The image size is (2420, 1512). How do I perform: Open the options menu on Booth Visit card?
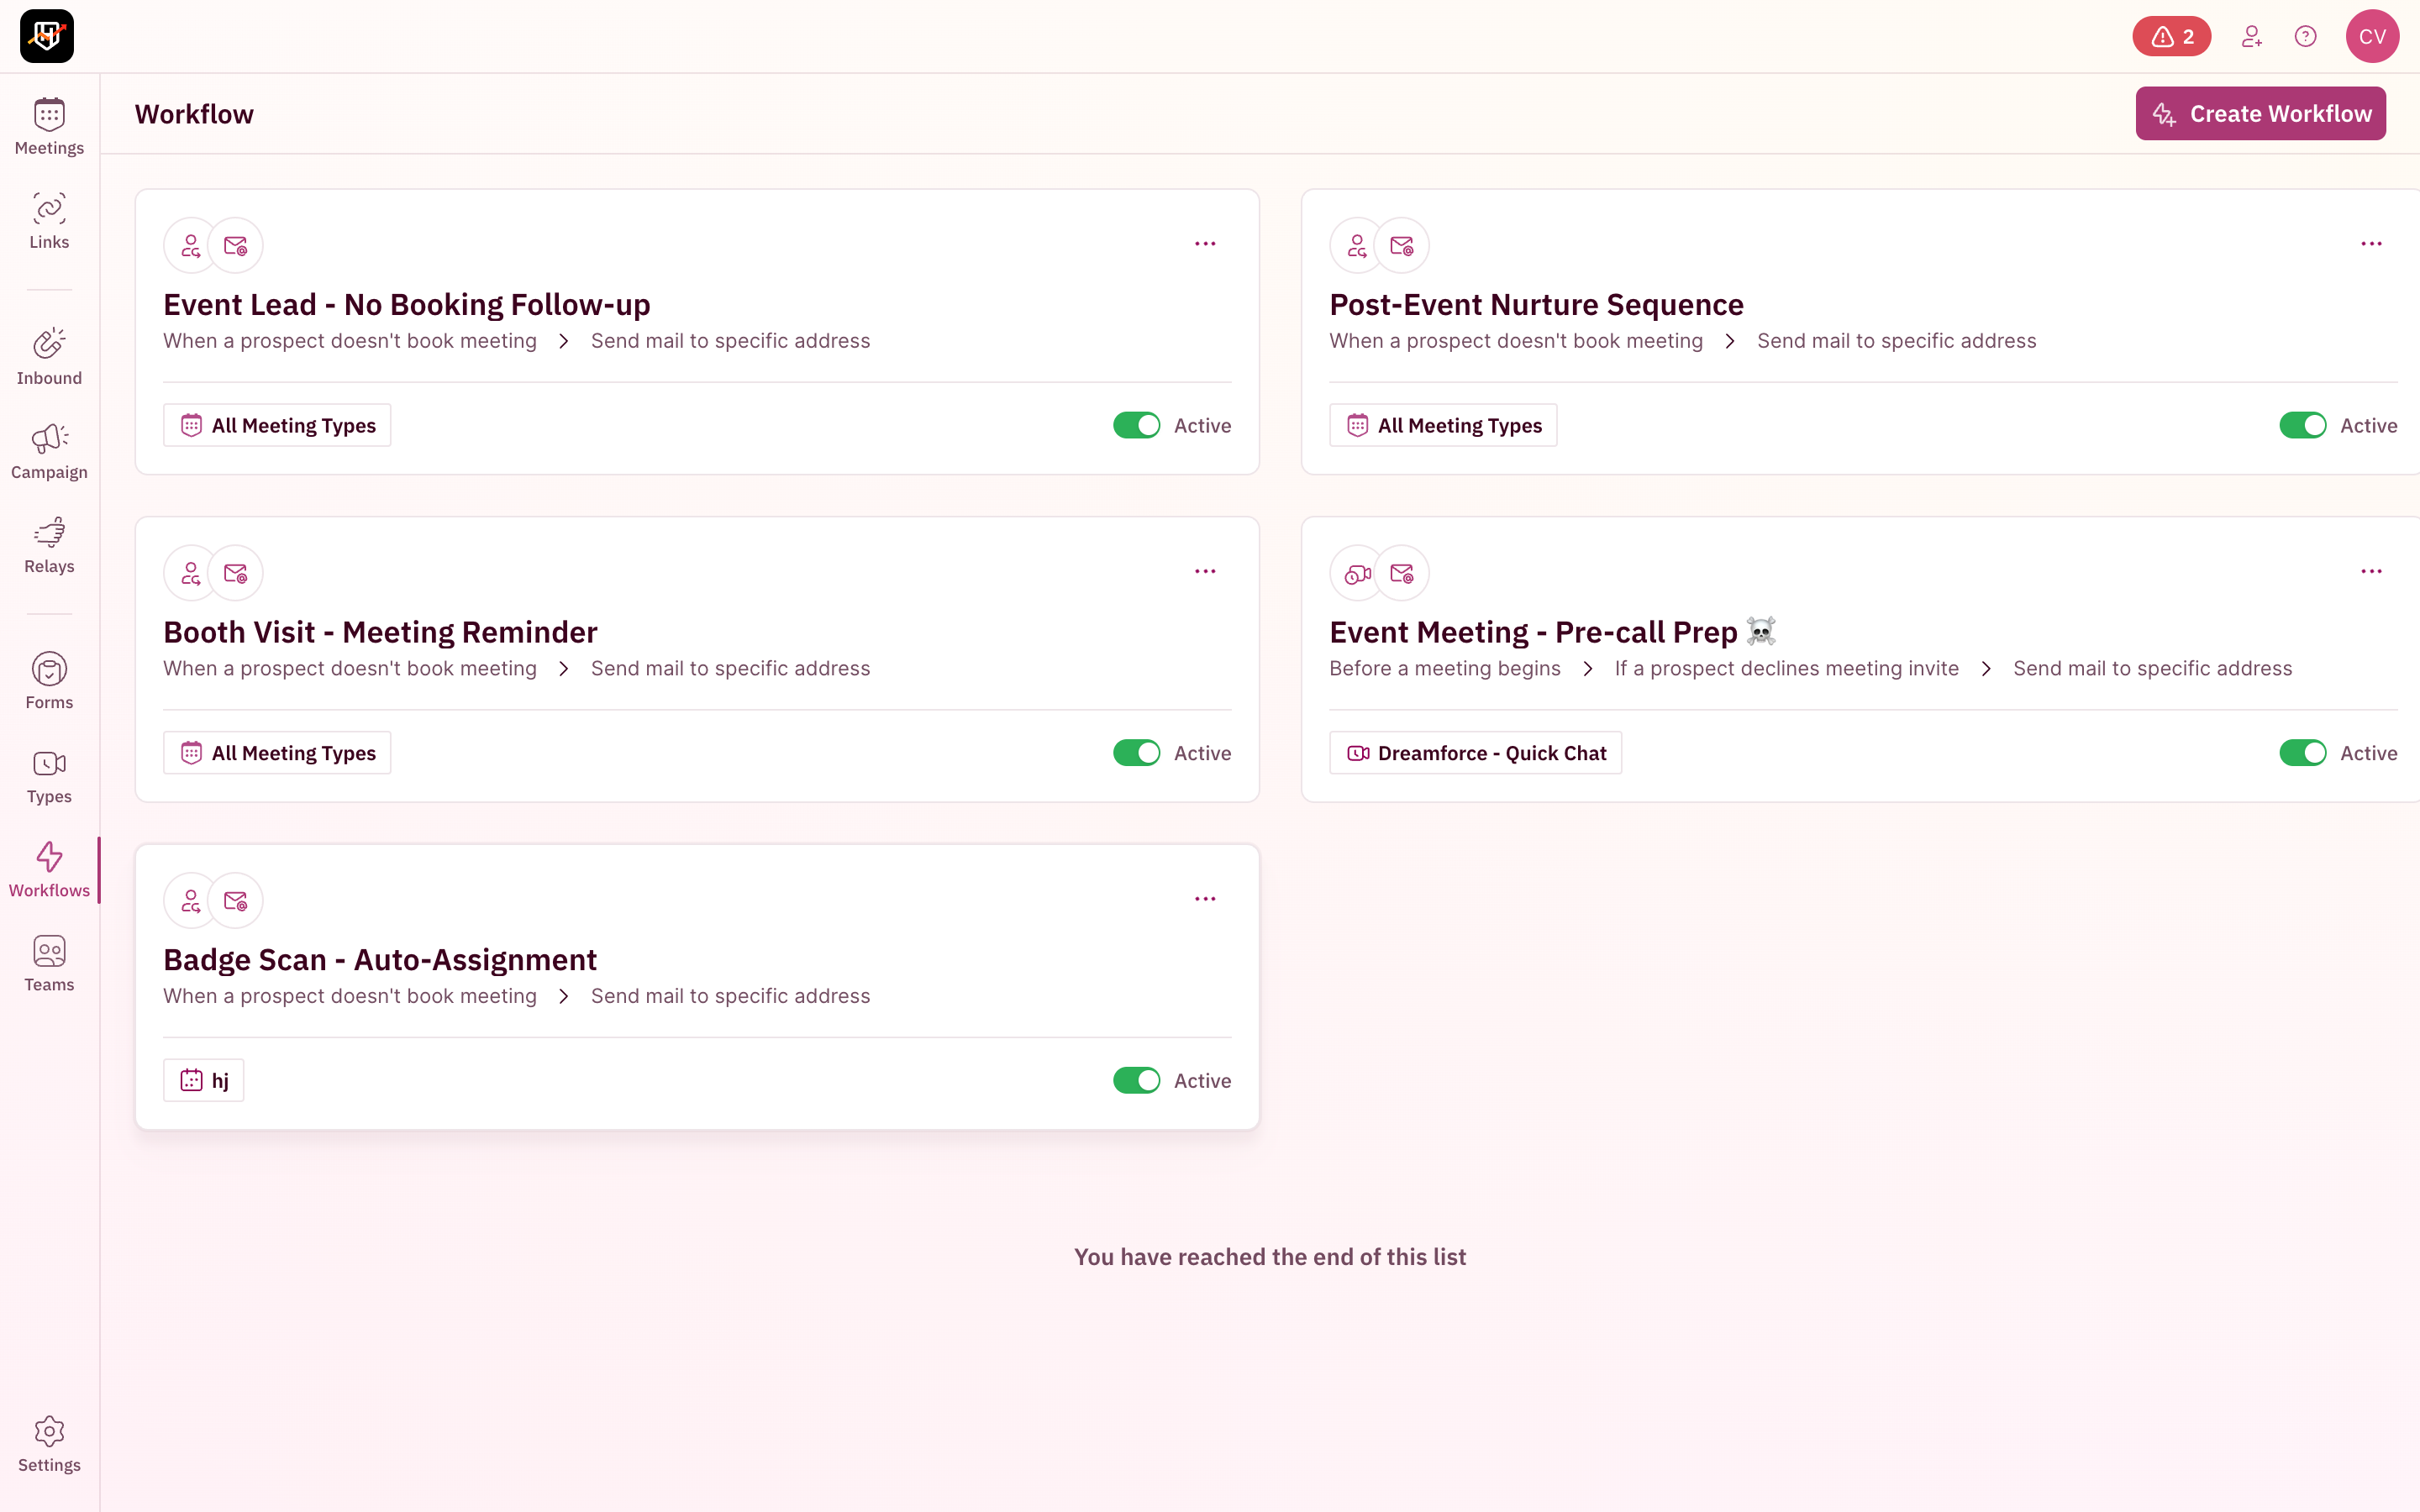(1205, 571)
